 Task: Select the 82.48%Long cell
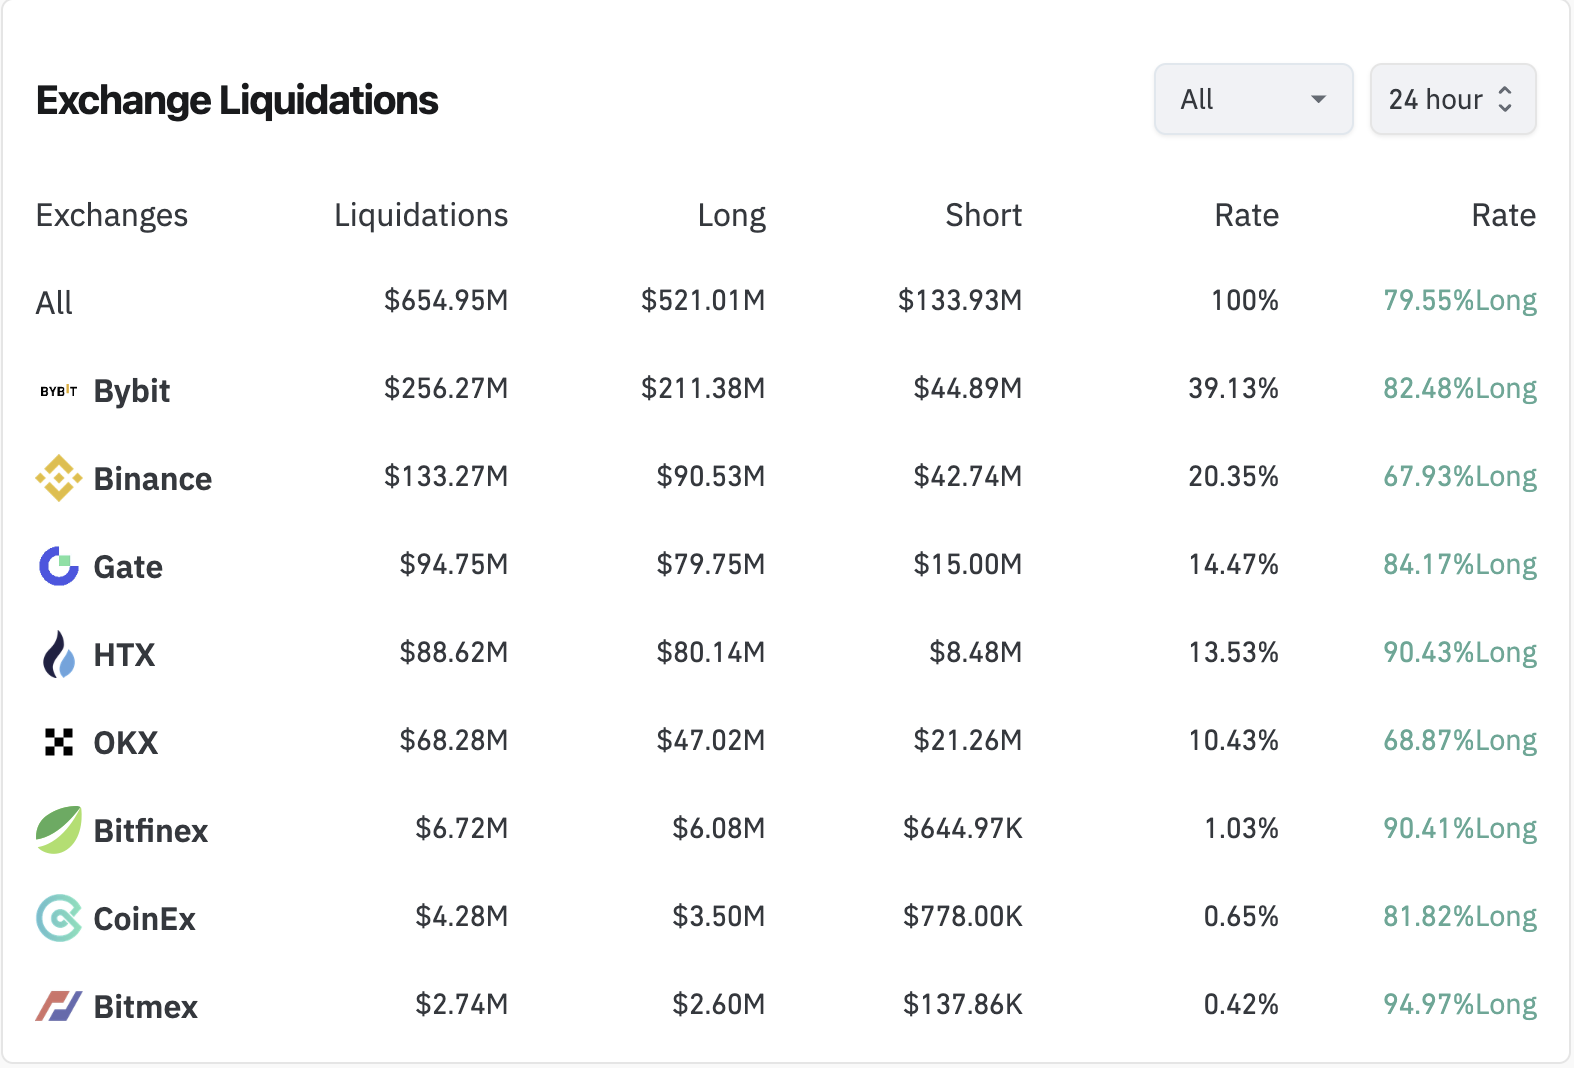[1460, 388]
